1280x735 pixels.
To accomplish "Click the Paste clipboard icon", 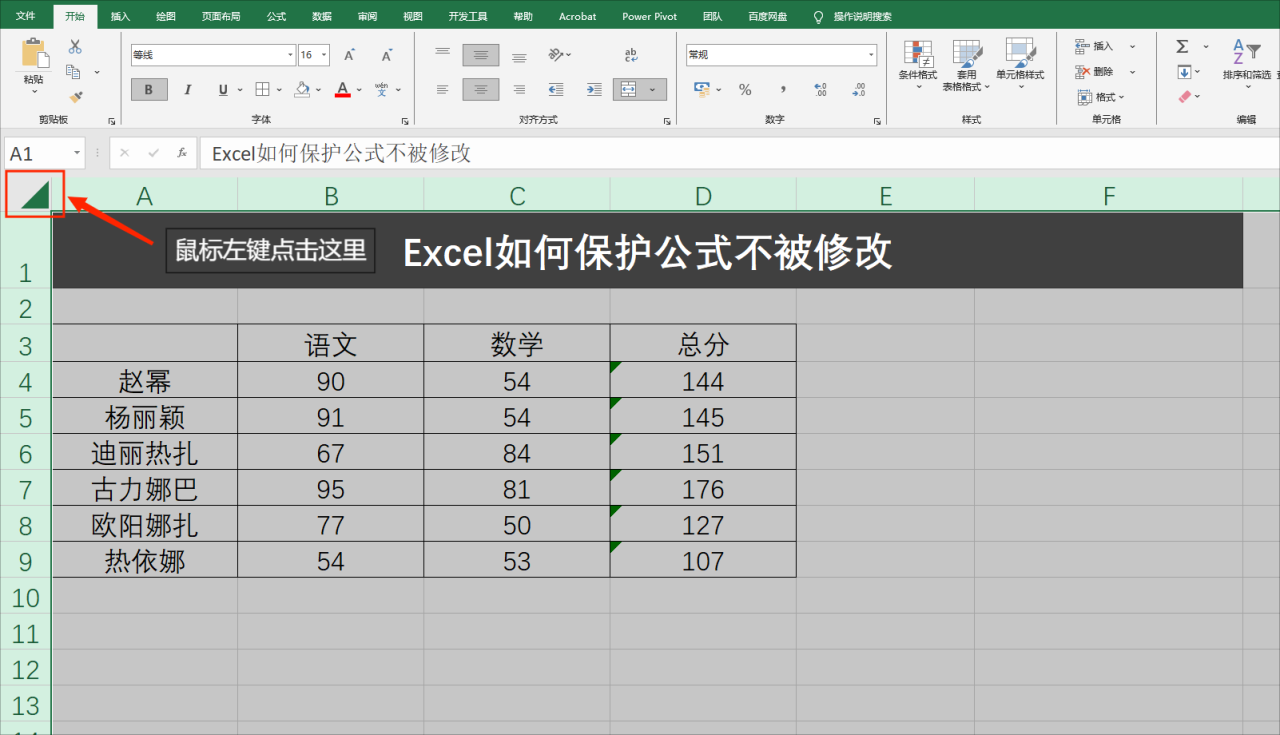I will tap(34, 54).
